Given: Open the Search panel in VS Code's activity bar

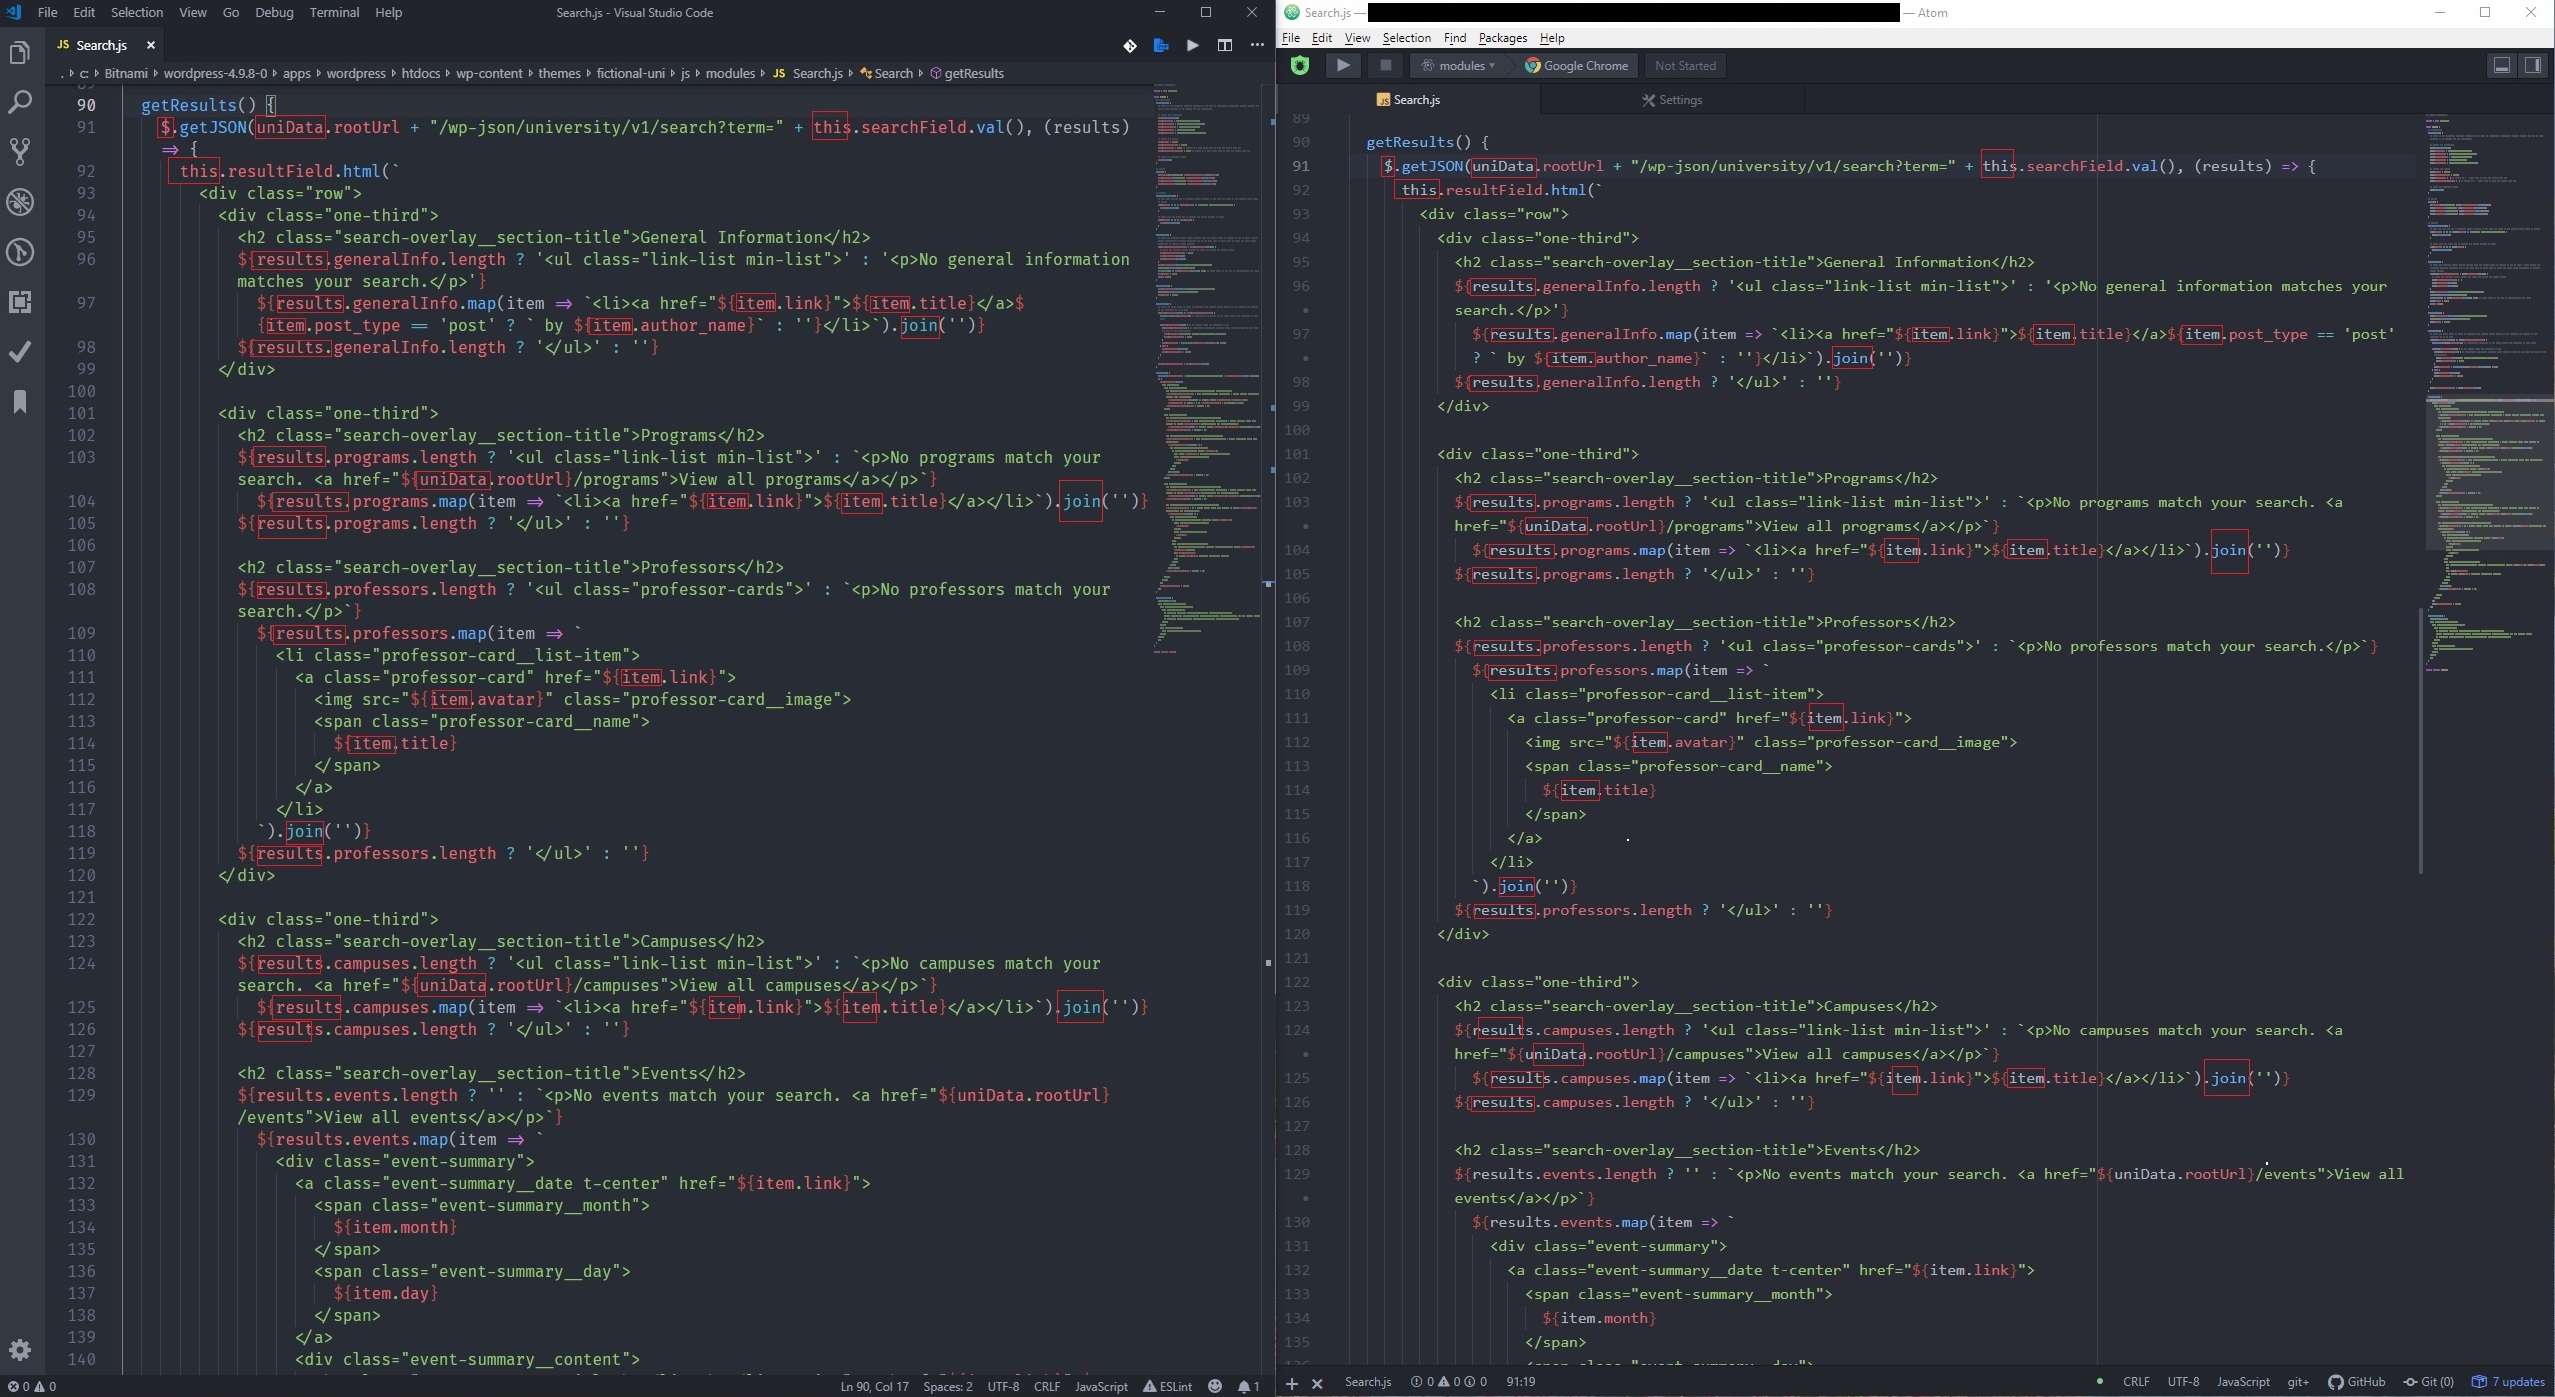Looking at the screenshot, I should pos(20,101).
